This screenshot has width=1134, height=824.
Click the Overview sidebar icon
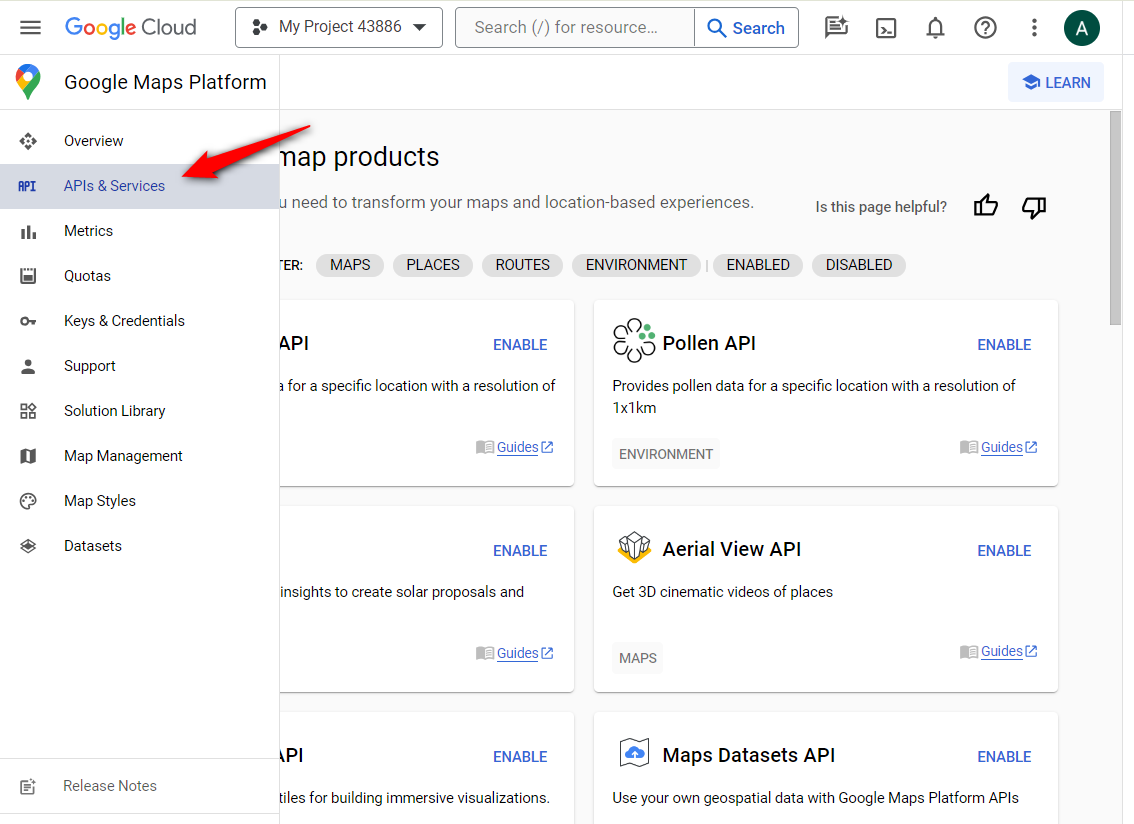click(x=28, y=141)
